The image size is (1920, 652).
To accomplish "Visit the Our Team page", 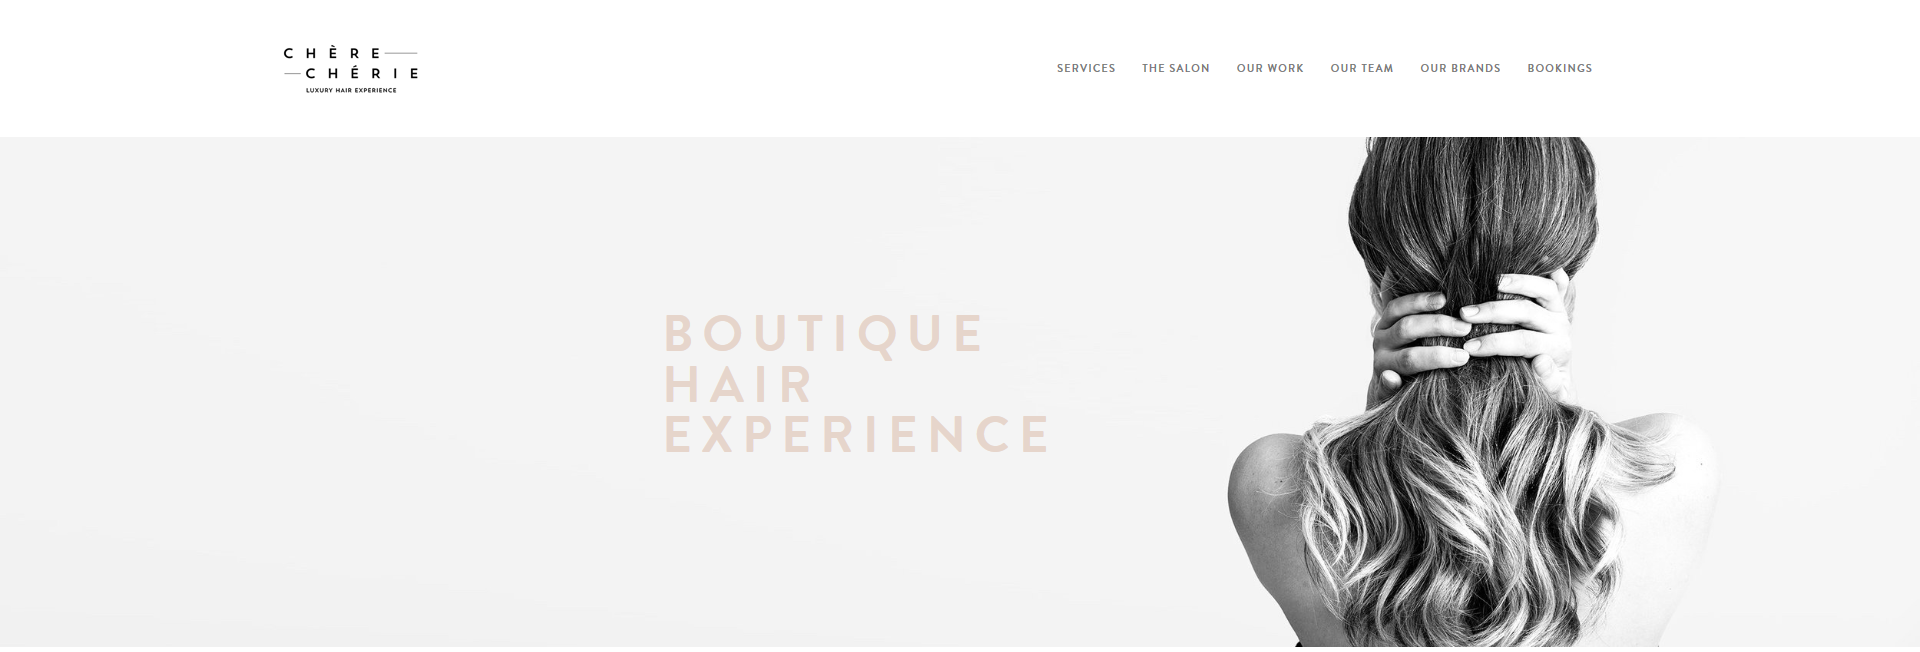I will 1362,68.
